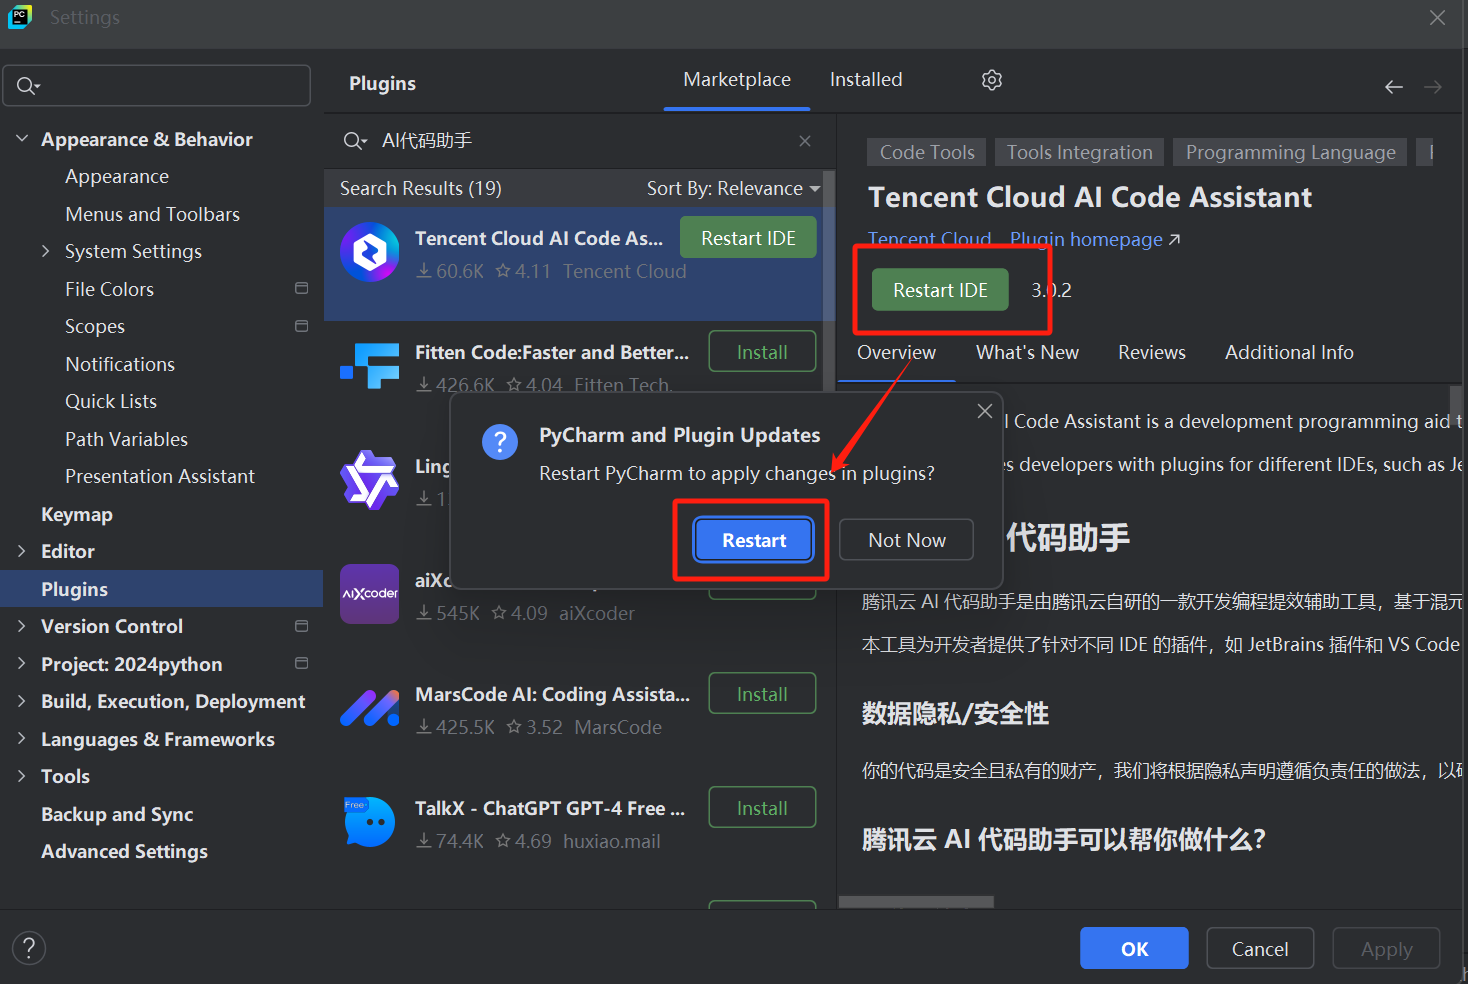Click the Programming Language tag
This screenshot has height=984, width=1468.
(x=1290, y=152)
